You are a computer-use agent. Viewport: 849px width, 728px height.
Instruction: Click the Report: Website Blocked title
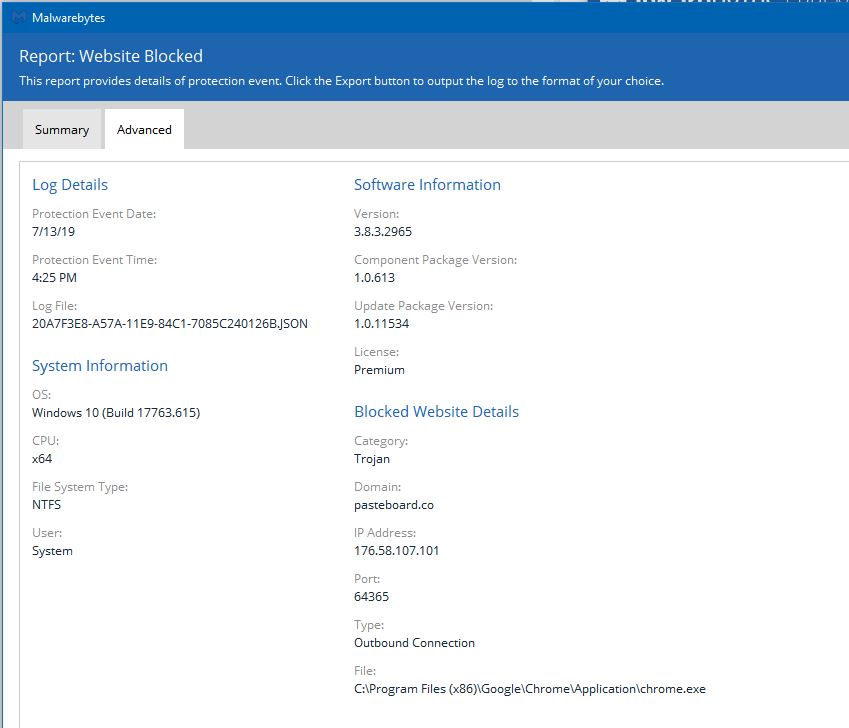point(111,56)
